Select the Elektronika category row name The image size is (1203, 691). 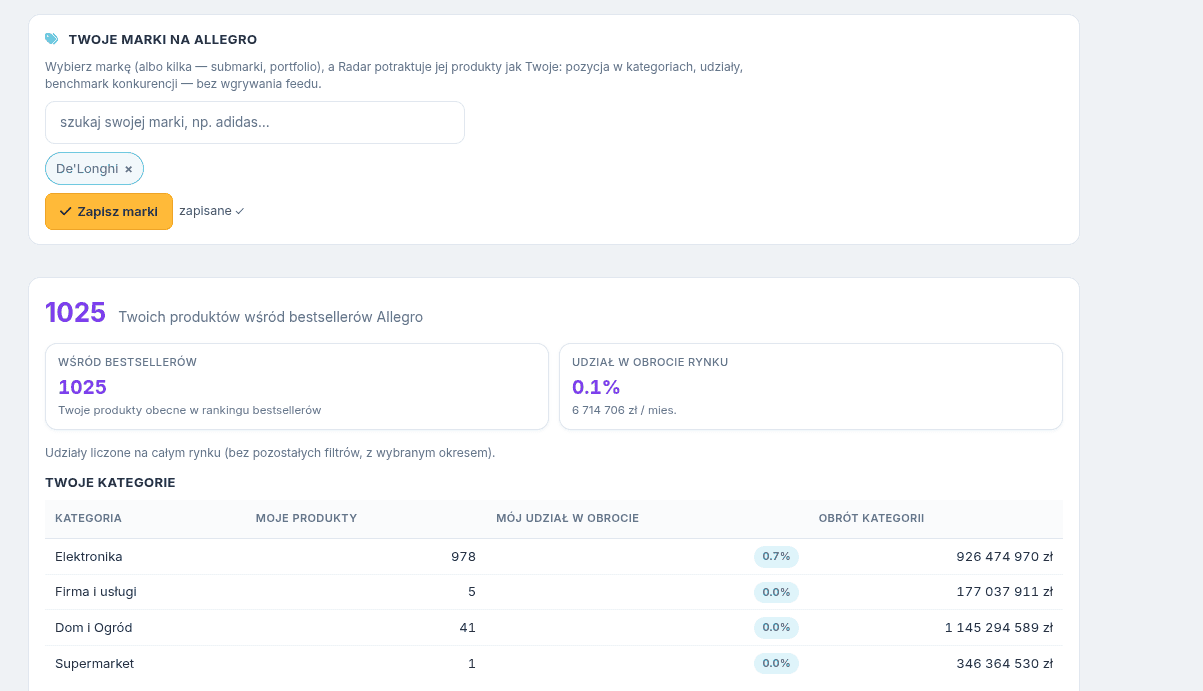click(89, 556)
